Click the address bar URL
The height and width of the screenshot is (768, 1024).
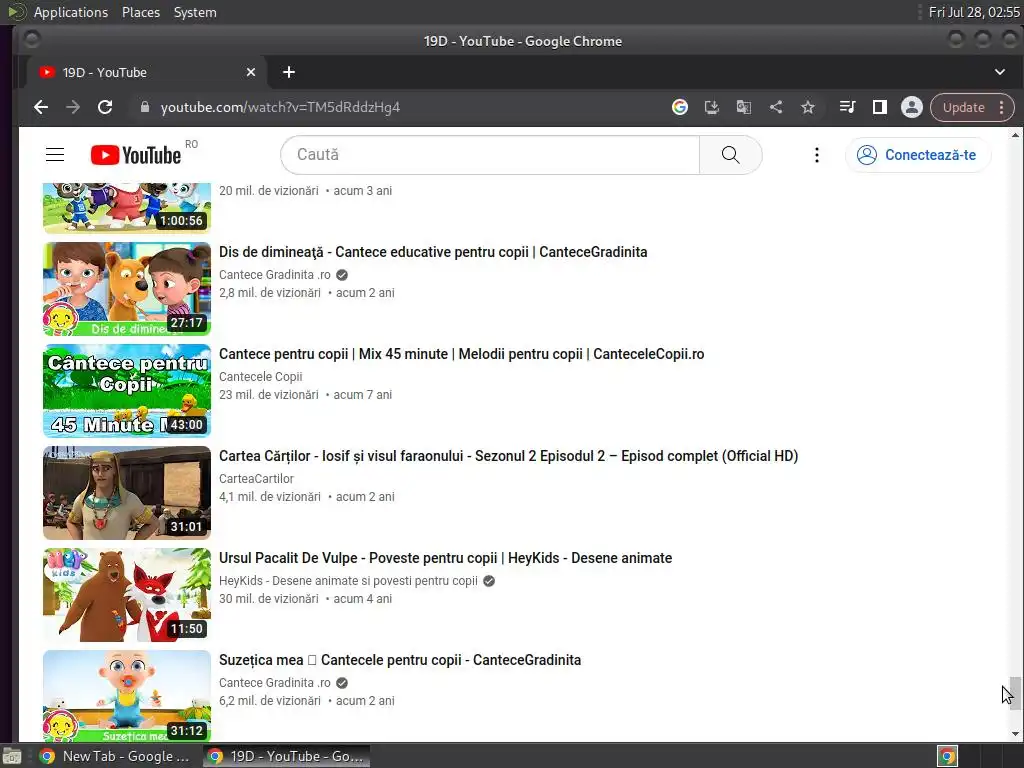click(x=280, y=107)
